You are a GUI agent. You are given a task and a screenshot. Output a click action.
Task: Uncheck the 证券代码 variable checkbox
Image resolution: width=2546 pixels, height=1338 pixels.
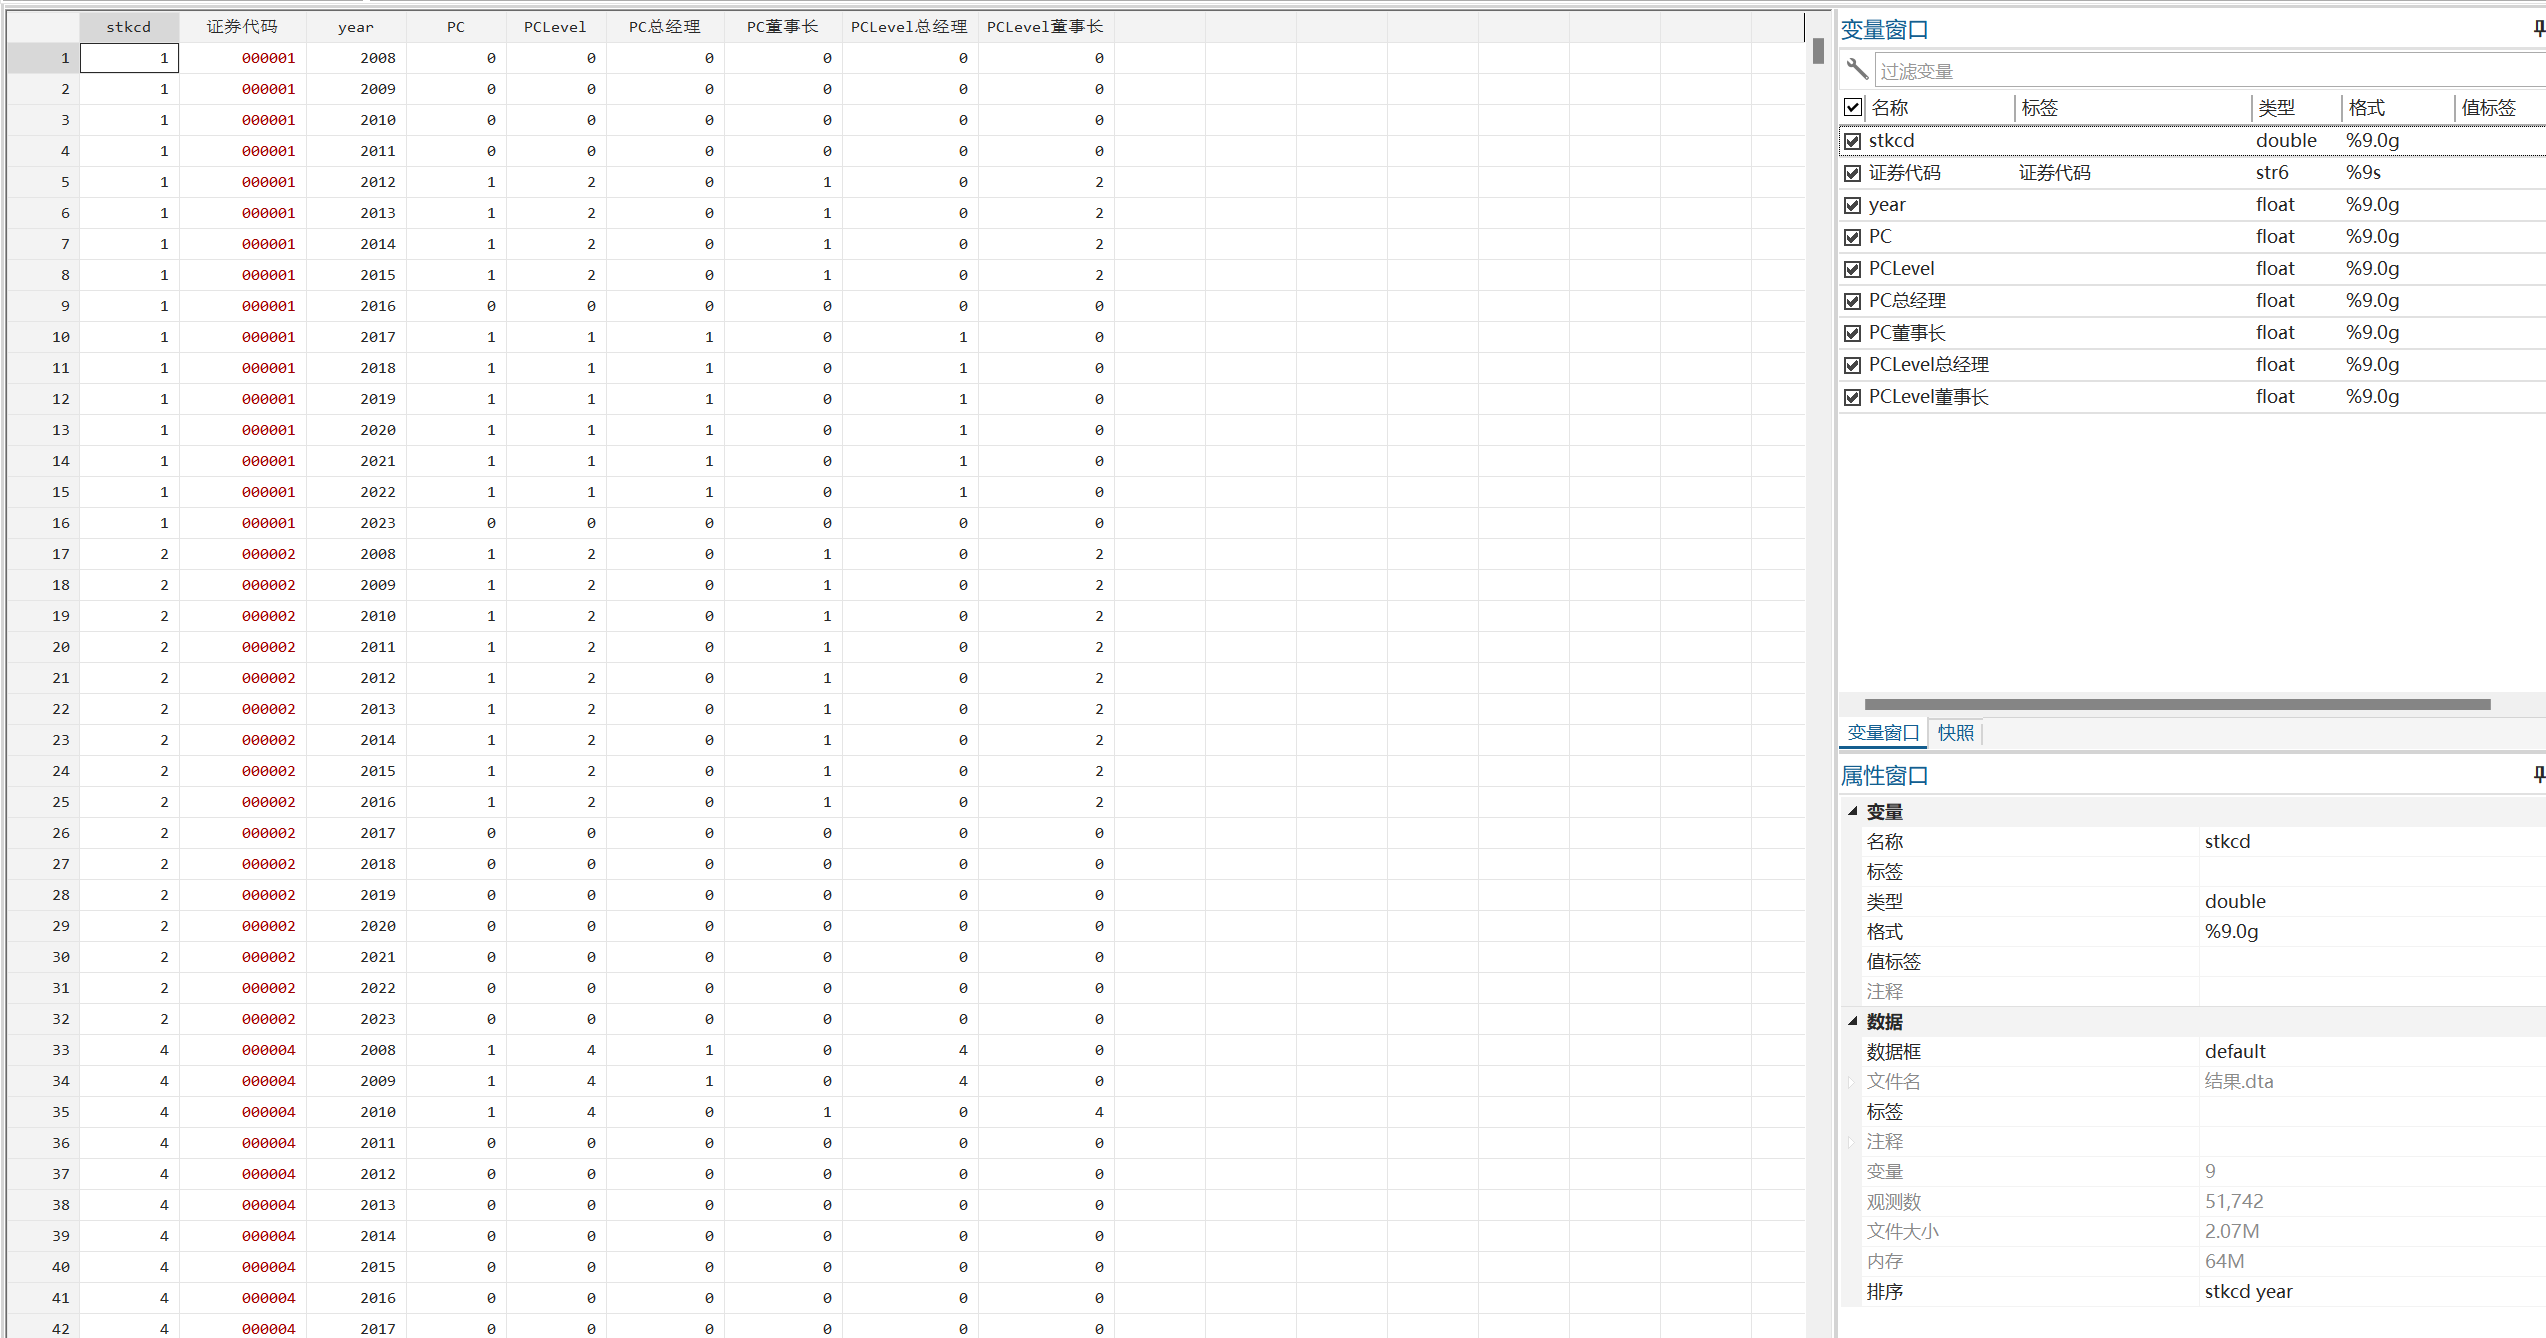point(1853,173)
